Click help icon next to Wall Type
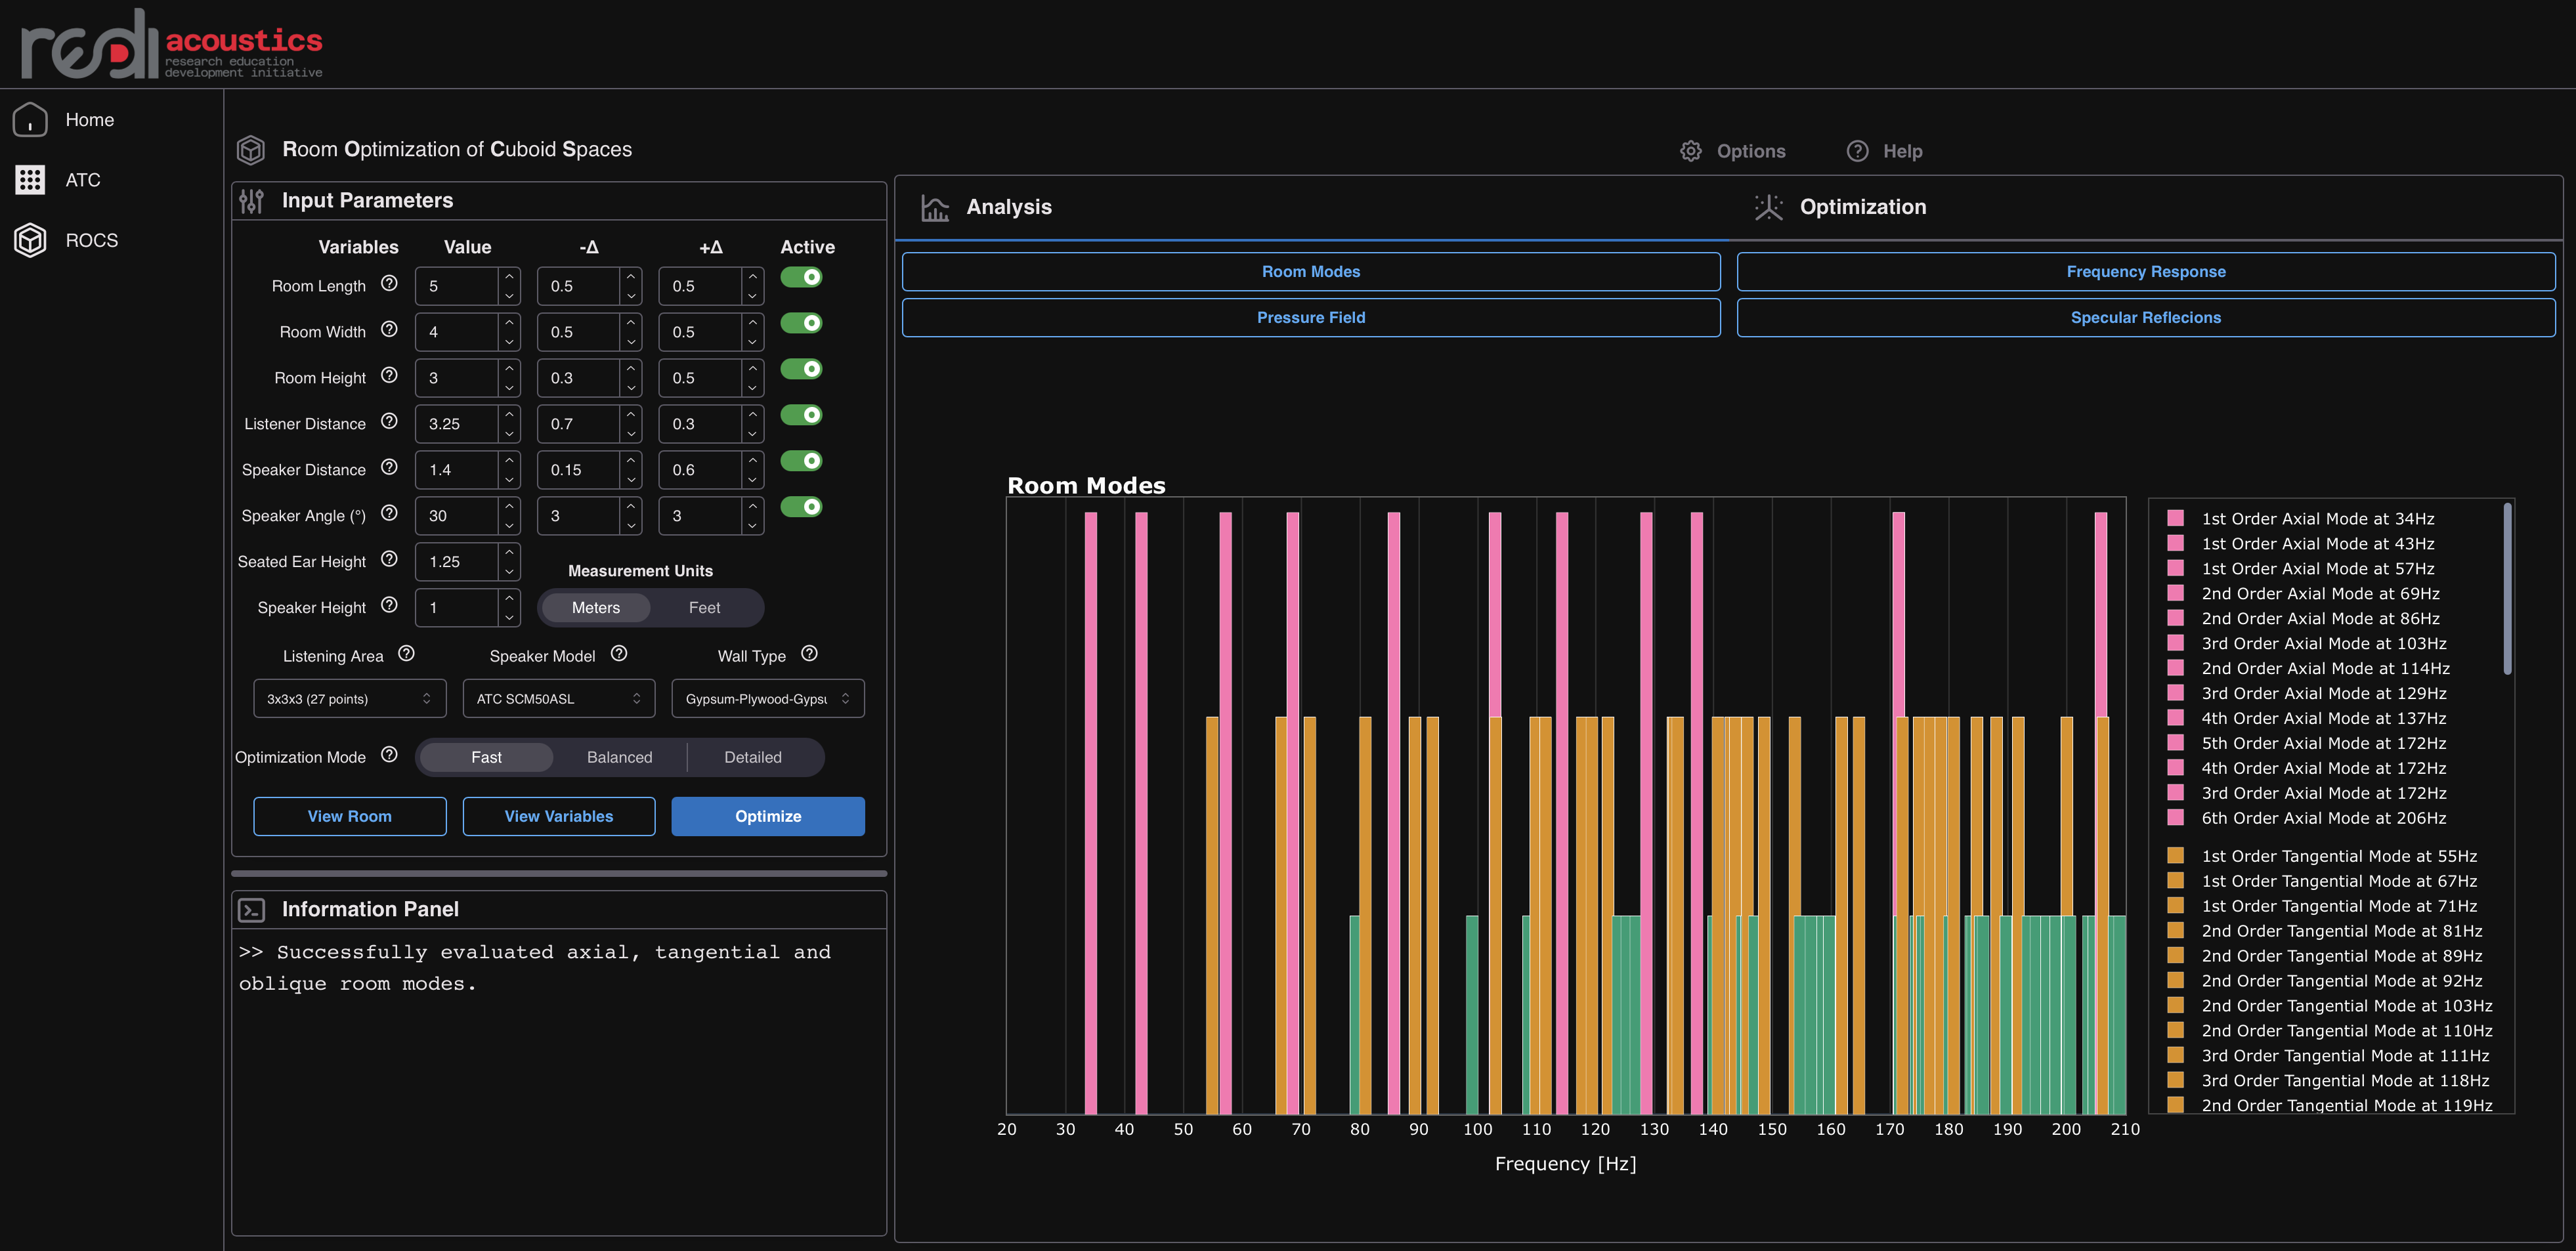Viewport: 2576px width, 1251px height. click(x=809, y=654)
